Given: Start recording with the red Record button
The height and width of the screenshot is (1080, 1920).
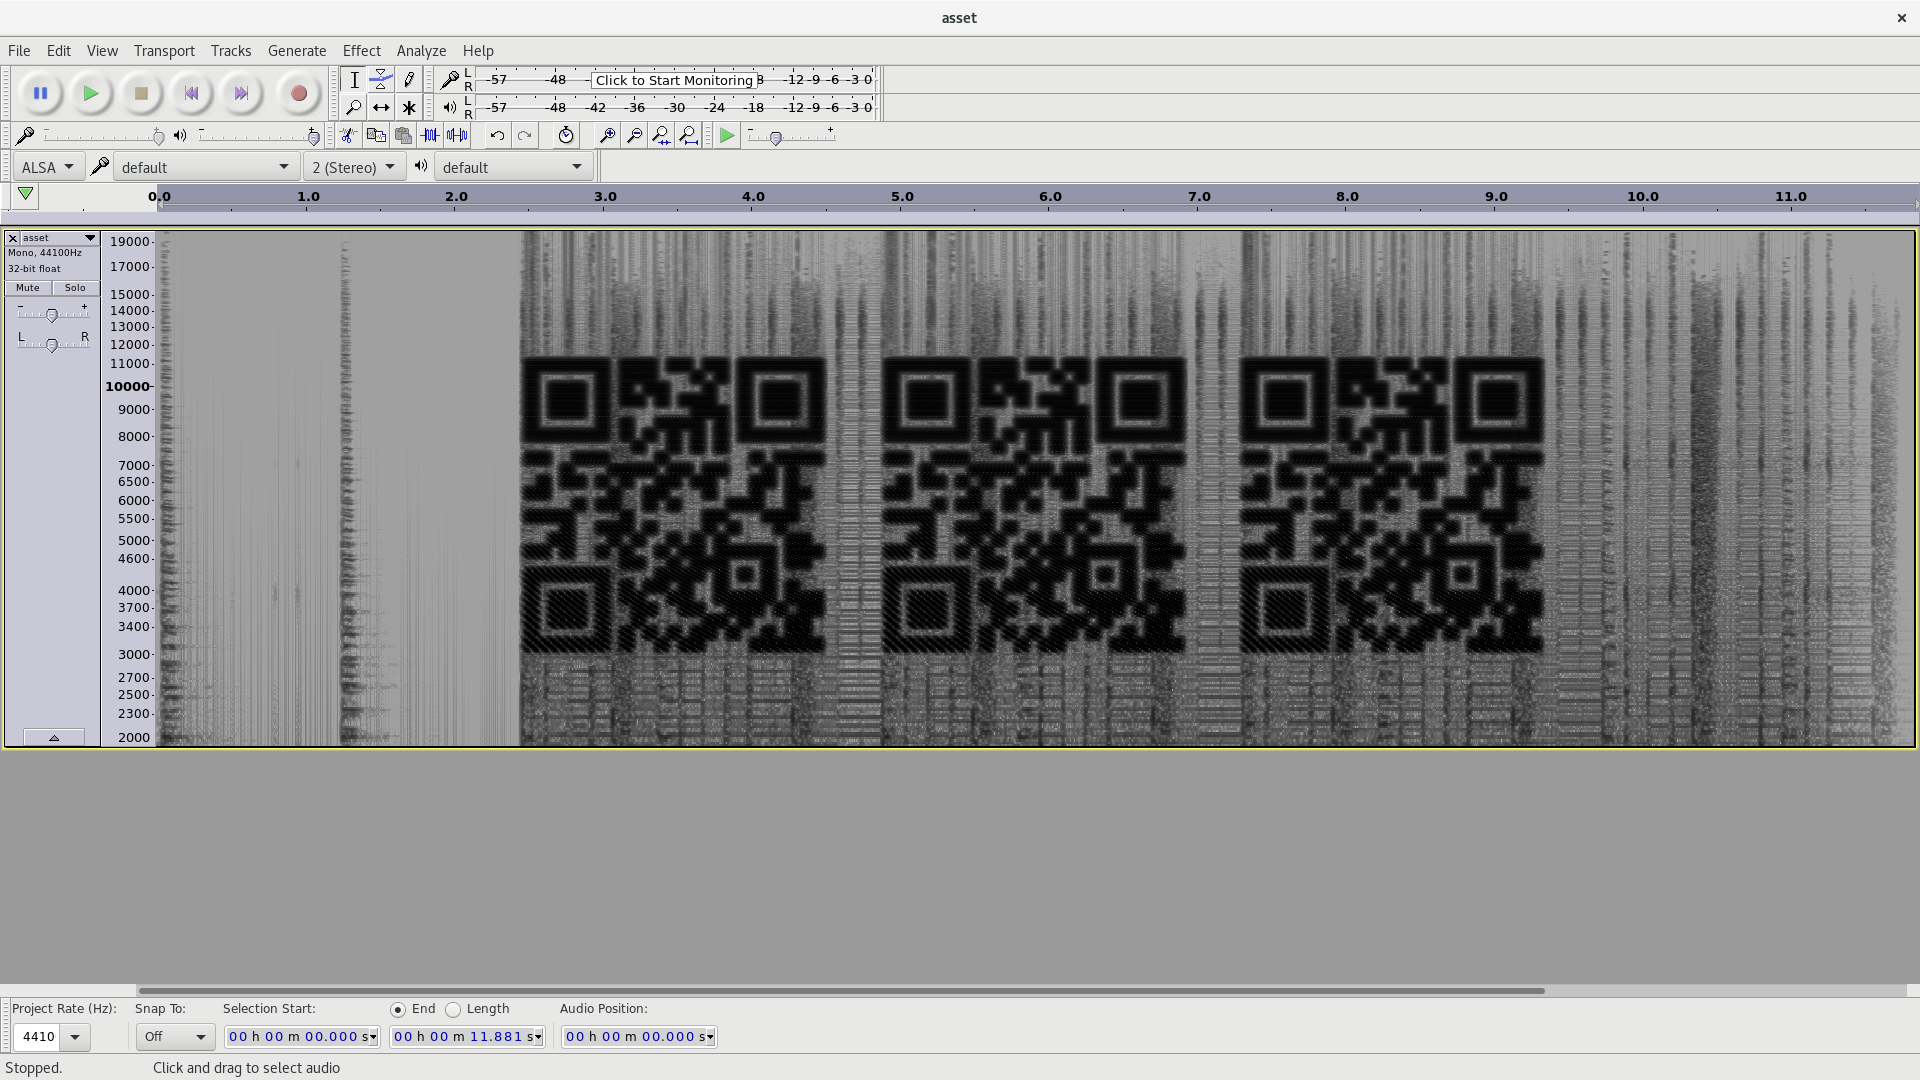Looking at the screenshot, I should coord(298,93).
